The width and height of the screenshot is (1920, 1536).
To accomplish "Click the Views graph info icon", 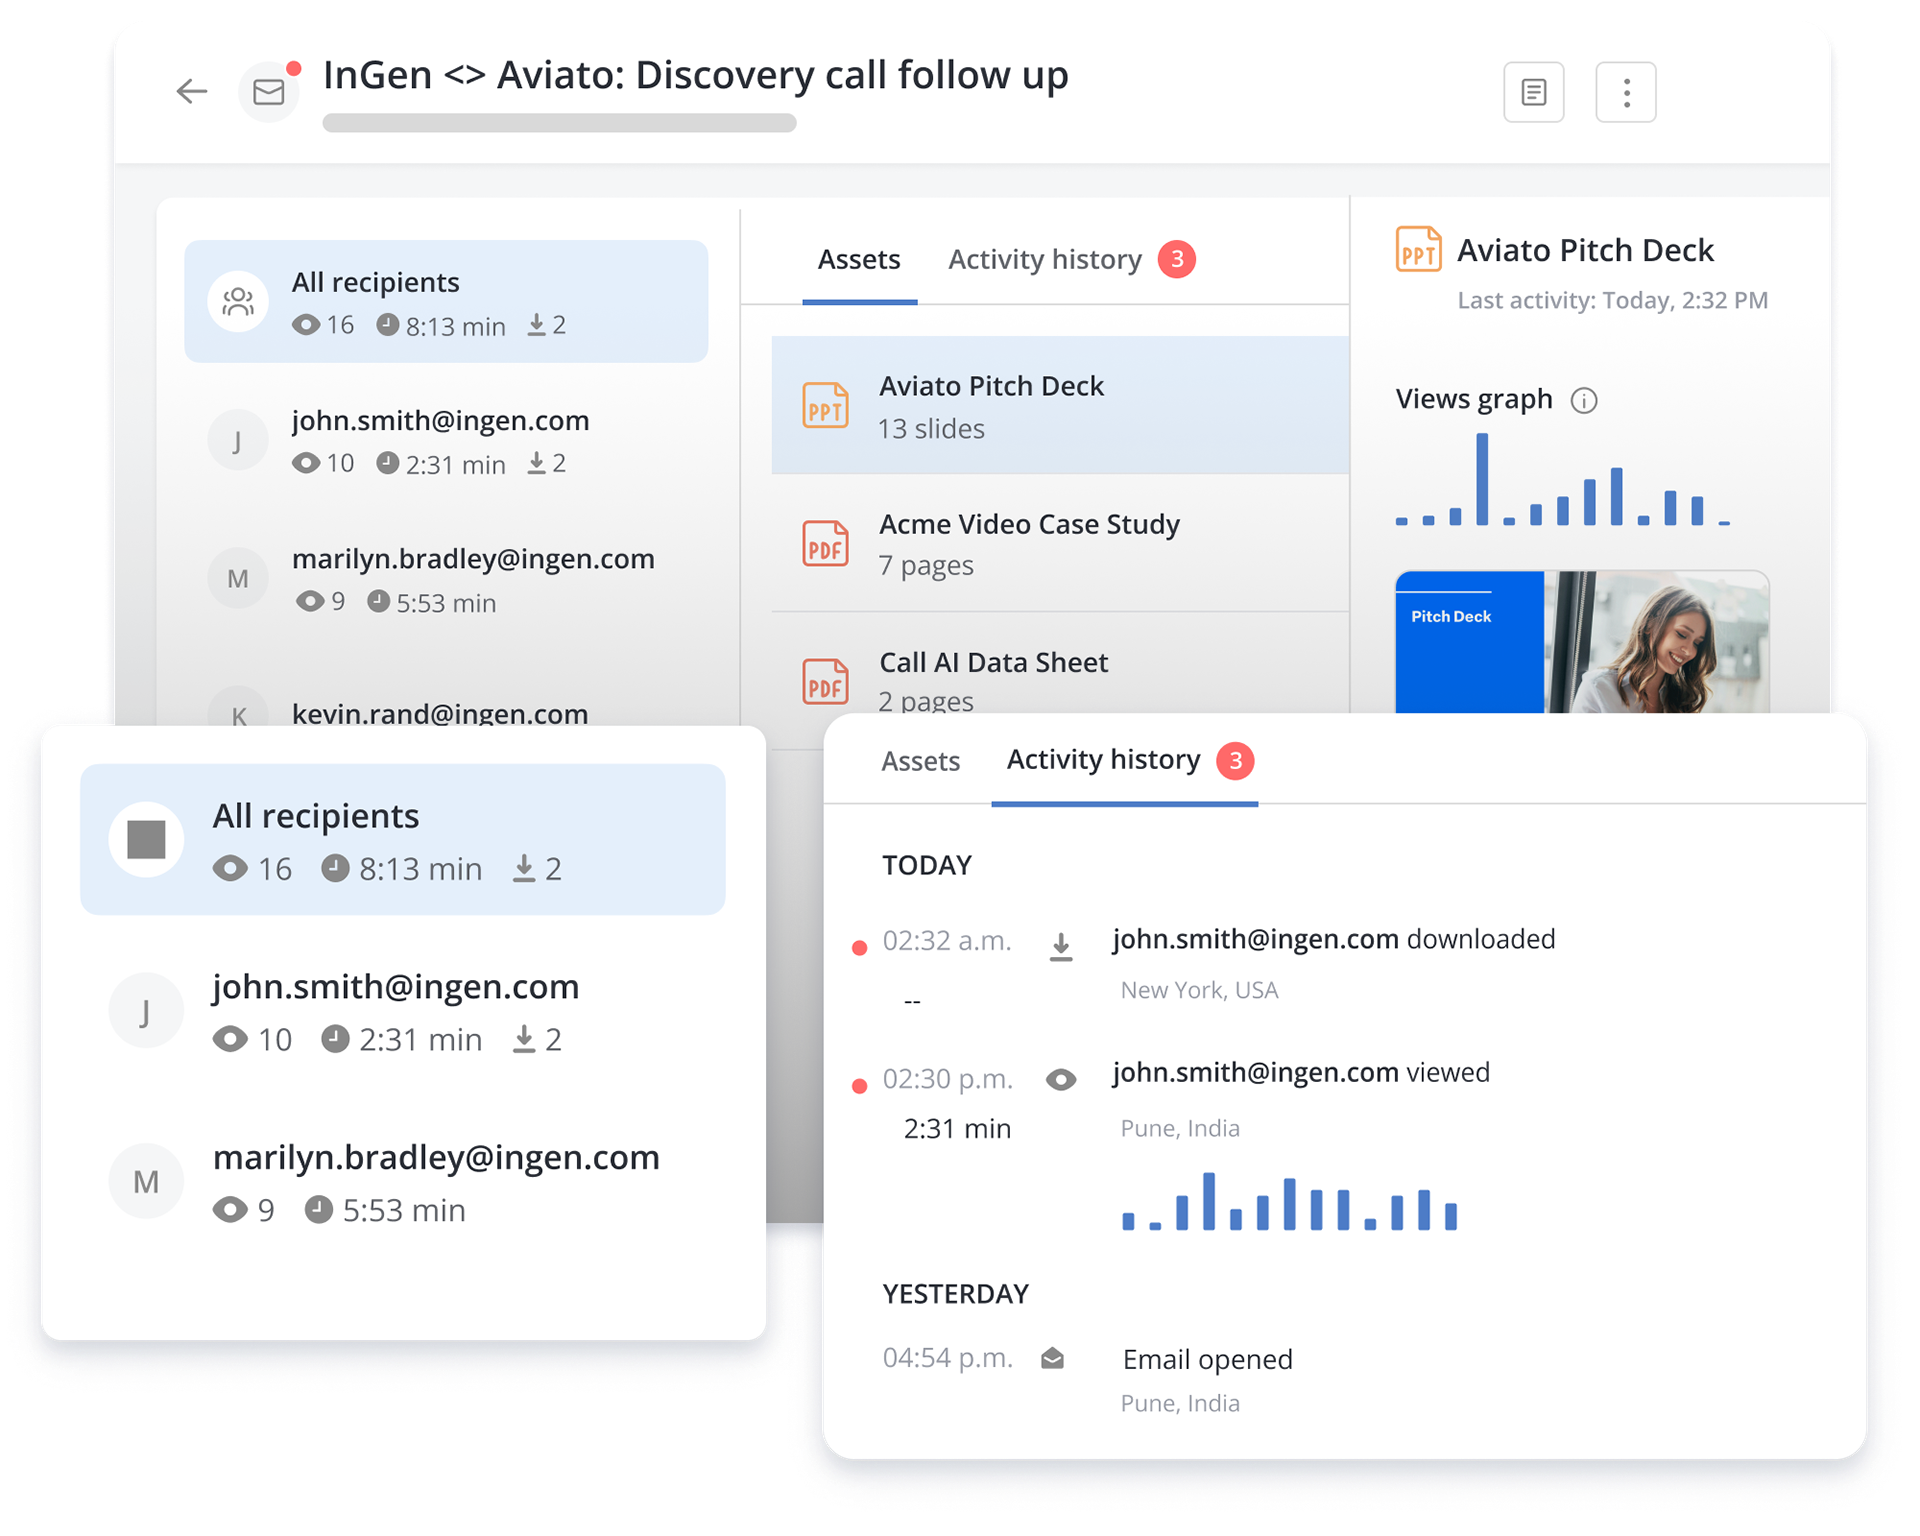I will coord(1583,401).
